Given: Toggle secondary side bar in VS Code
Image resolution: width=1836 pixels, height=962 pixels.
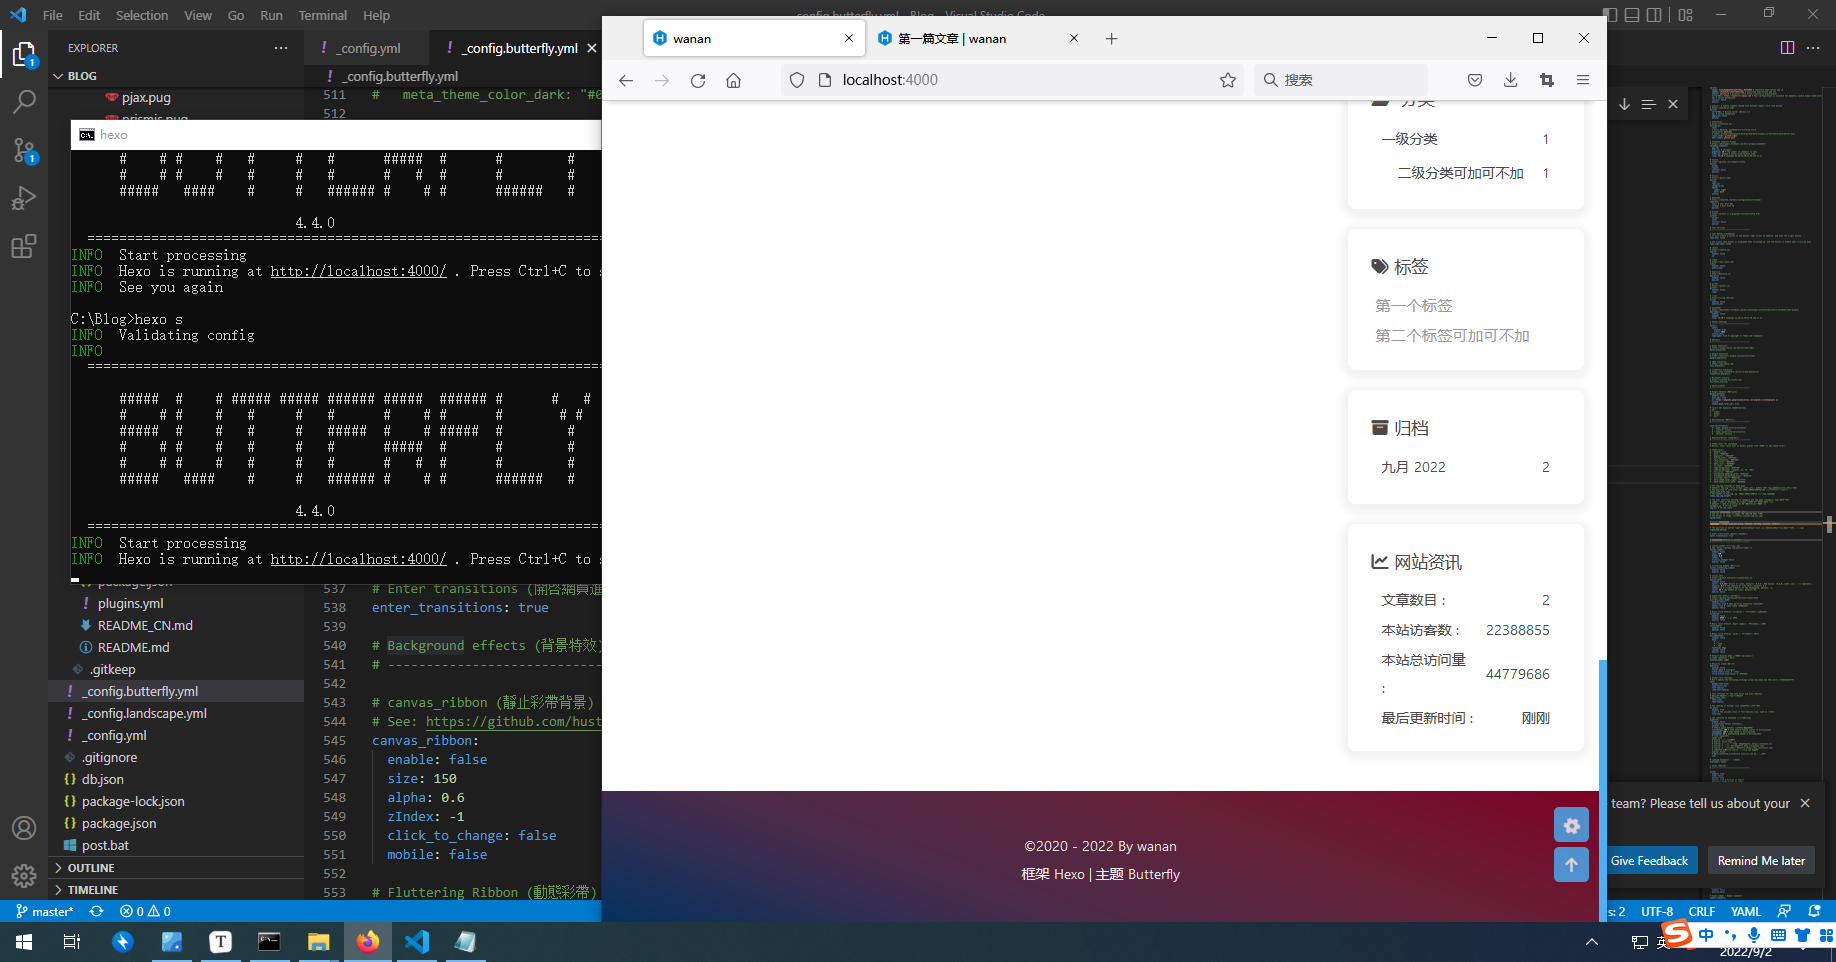Looking at the screenshot, I should (x=1654, y=15).
